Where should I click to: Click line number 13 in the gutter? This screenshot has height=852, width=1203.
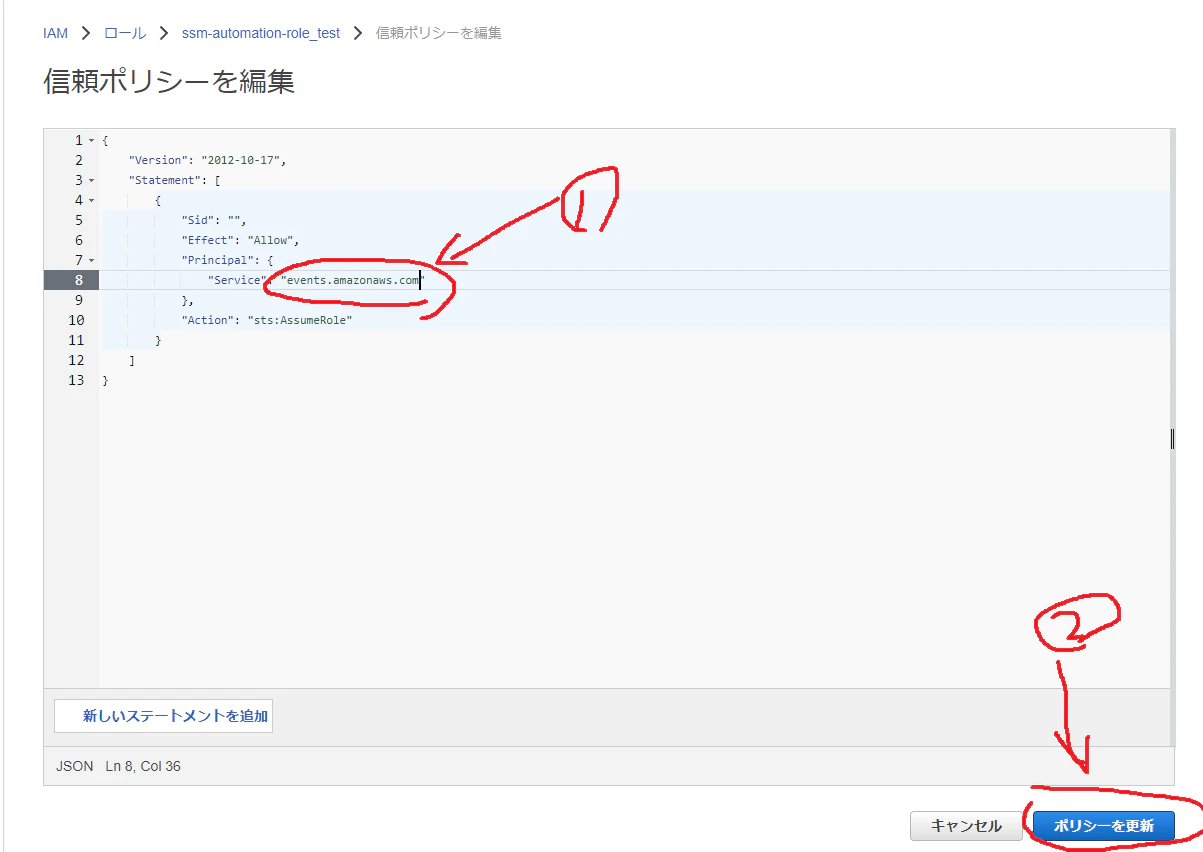(x=76, y=380)
